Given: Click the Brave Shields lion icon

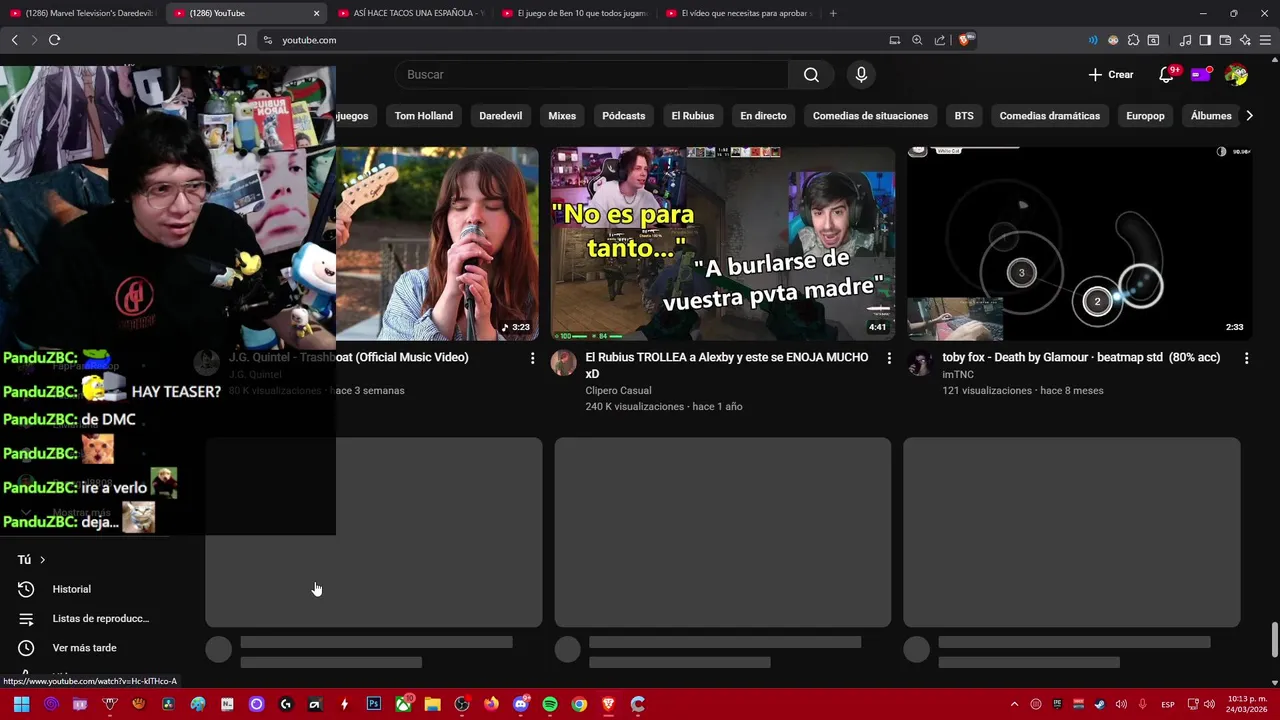Looking at the screenshot, I should 964,40.
